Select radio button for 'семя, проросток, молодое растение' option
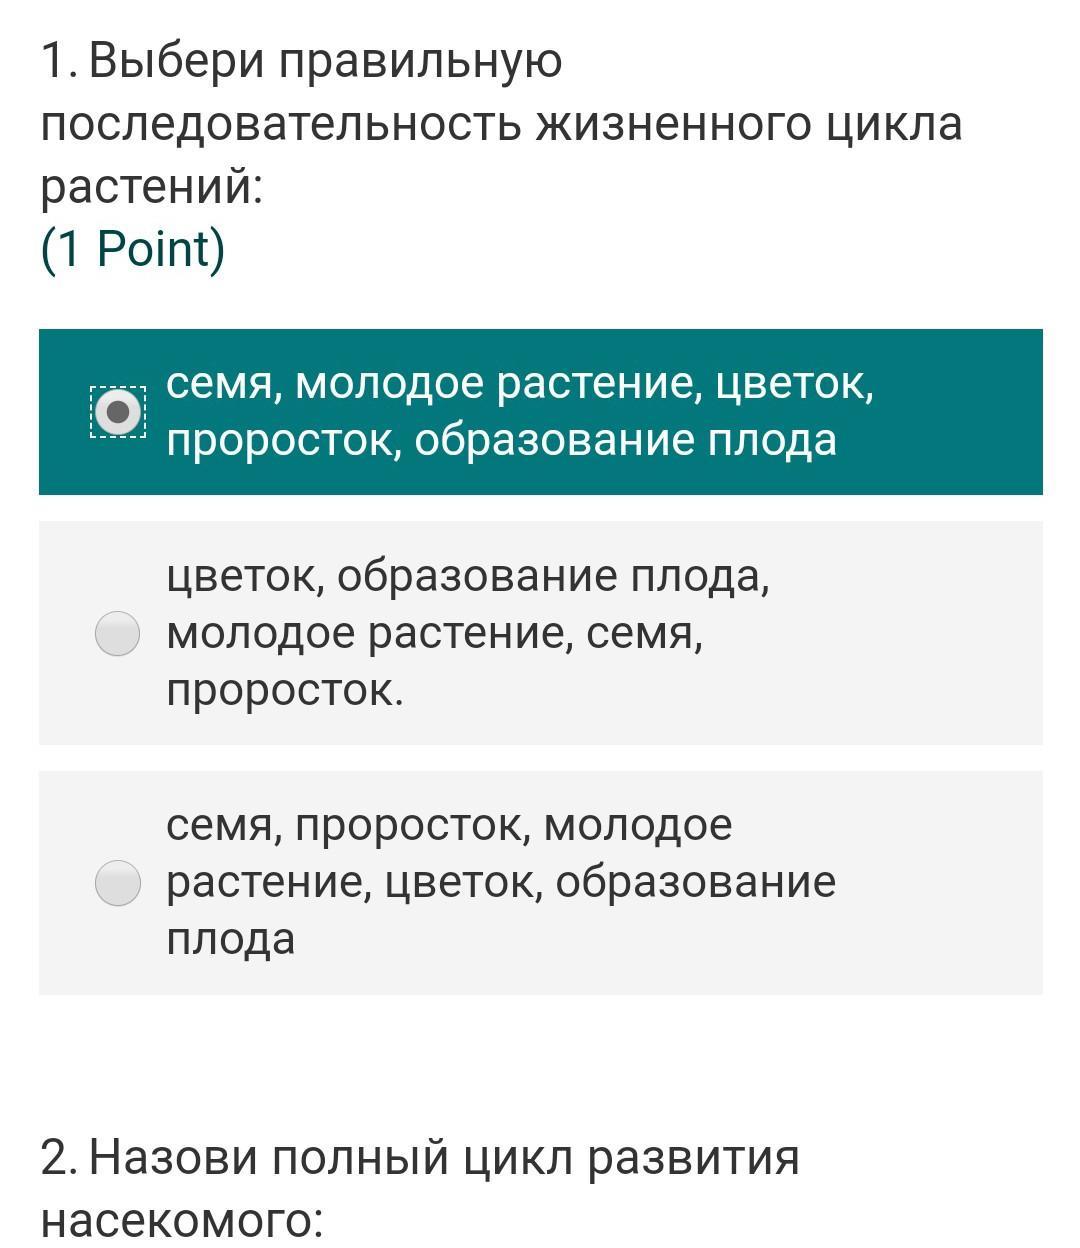The image size is (1080, 1248). [x=117, y=883]
